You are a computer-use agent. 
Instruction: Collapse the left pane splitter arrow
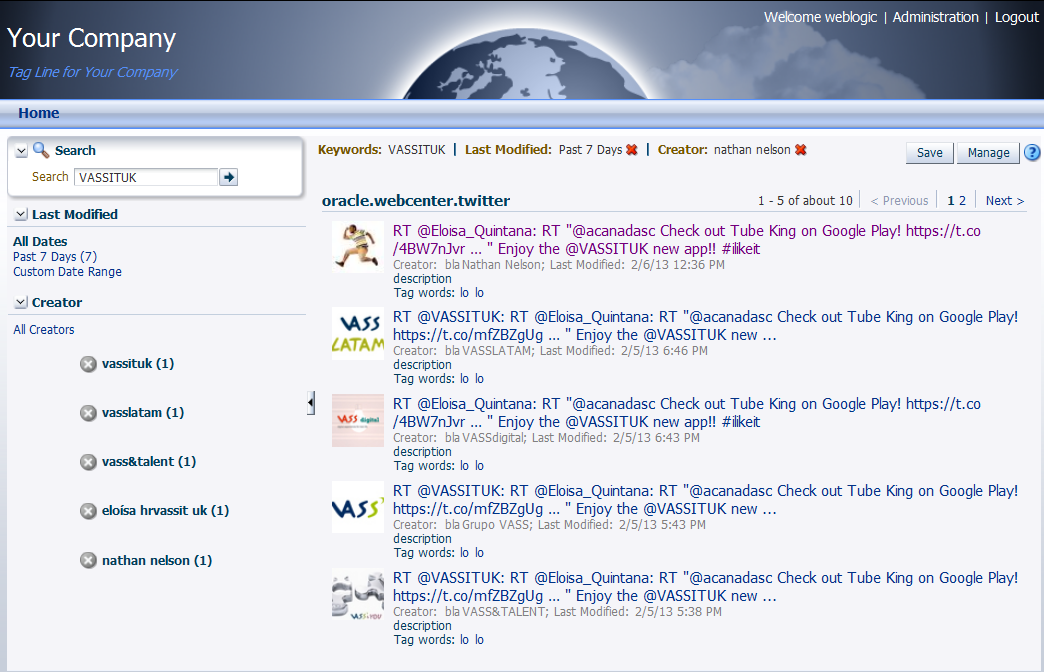311,403
